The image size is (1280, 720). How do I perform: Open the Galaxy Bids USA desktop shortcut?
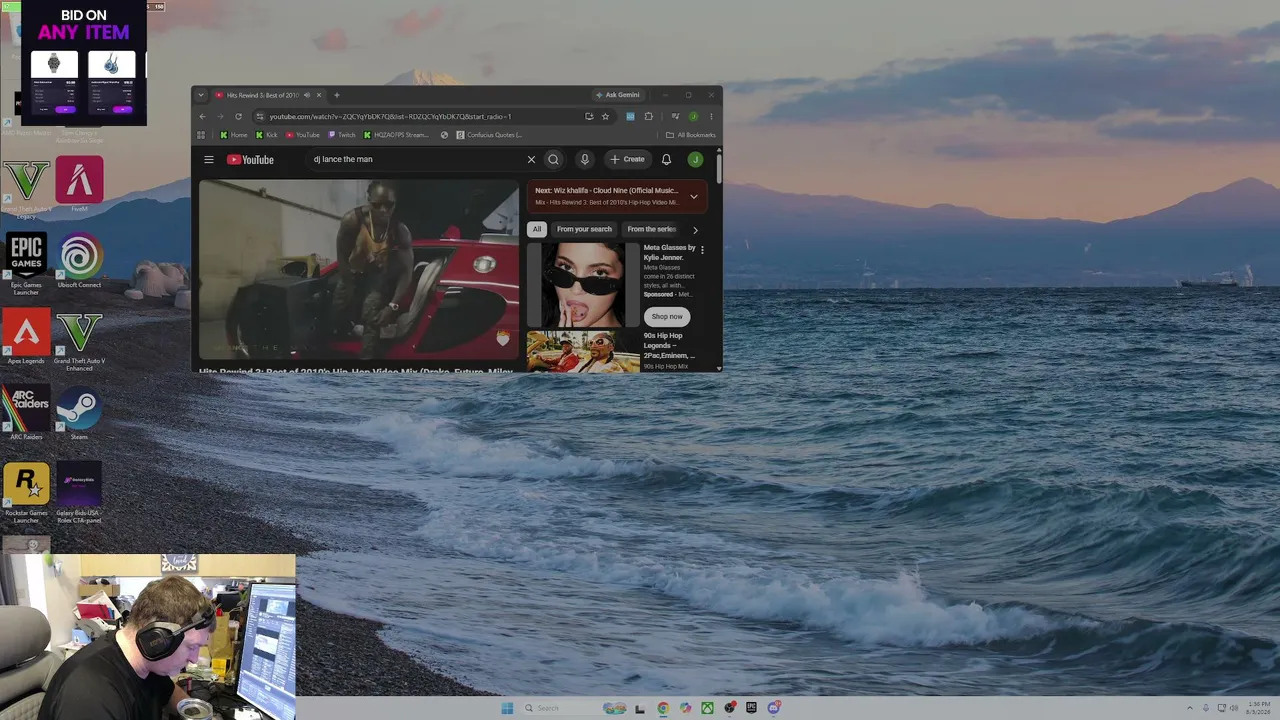[79, 492]
